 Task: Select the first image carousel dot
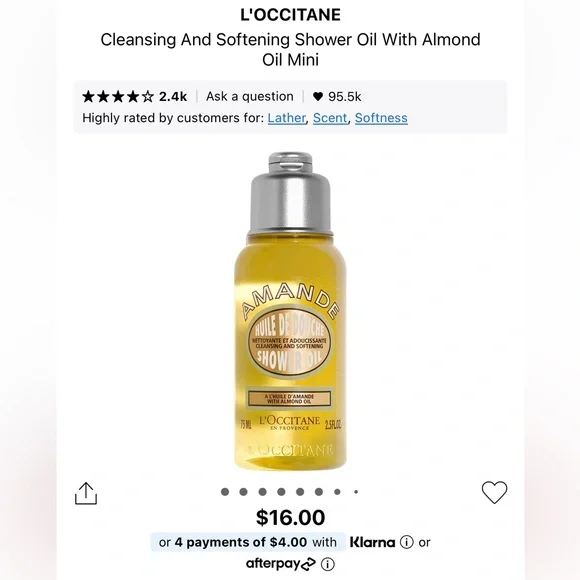[225, 492]
